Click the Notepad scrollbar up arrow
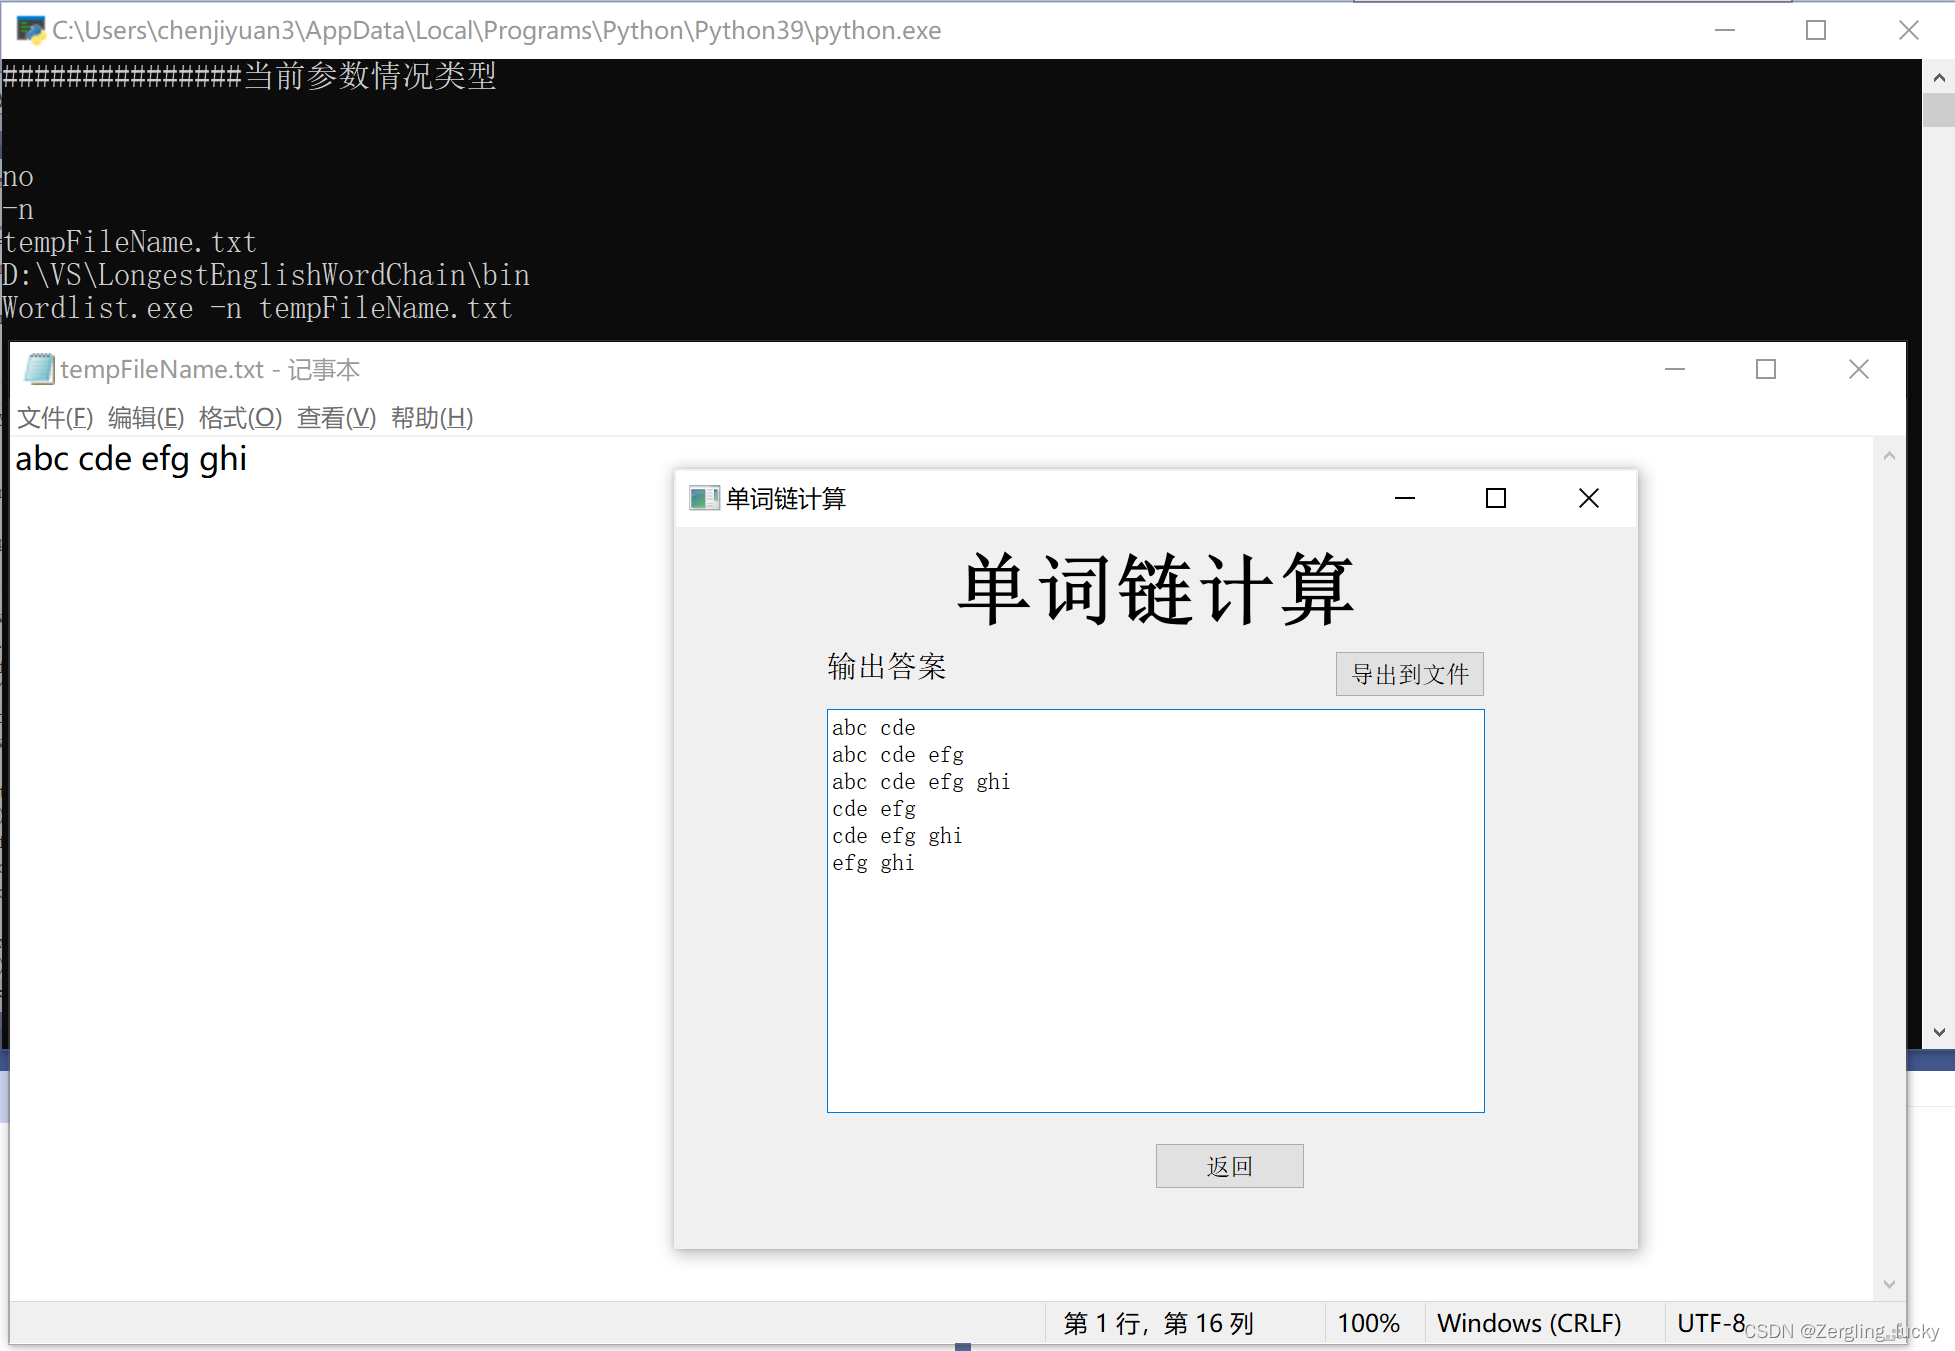 (x=1889, y=456)
